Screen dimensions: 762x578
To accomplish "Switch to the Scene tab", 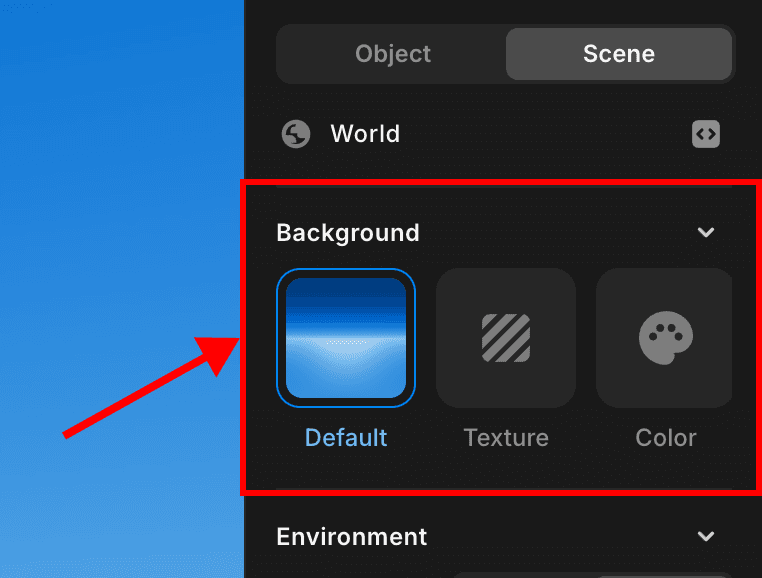I will 619,54.
